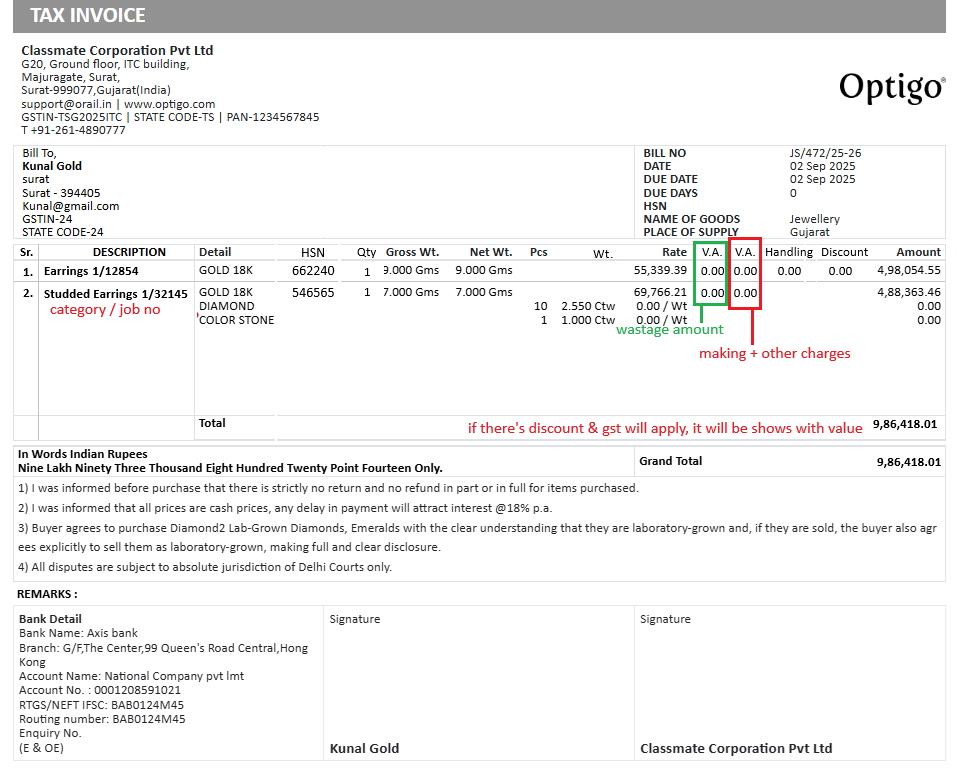Select the bill number JS/472/25-26
This screenshot has height=781, width=958.
[825, 153]
